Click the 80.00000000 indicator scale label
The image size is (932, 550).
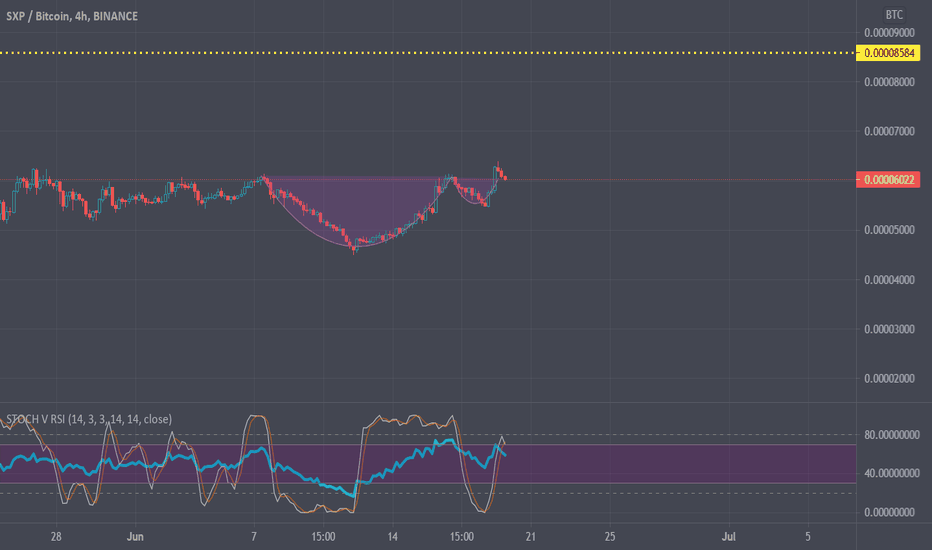tap(892, 435)
